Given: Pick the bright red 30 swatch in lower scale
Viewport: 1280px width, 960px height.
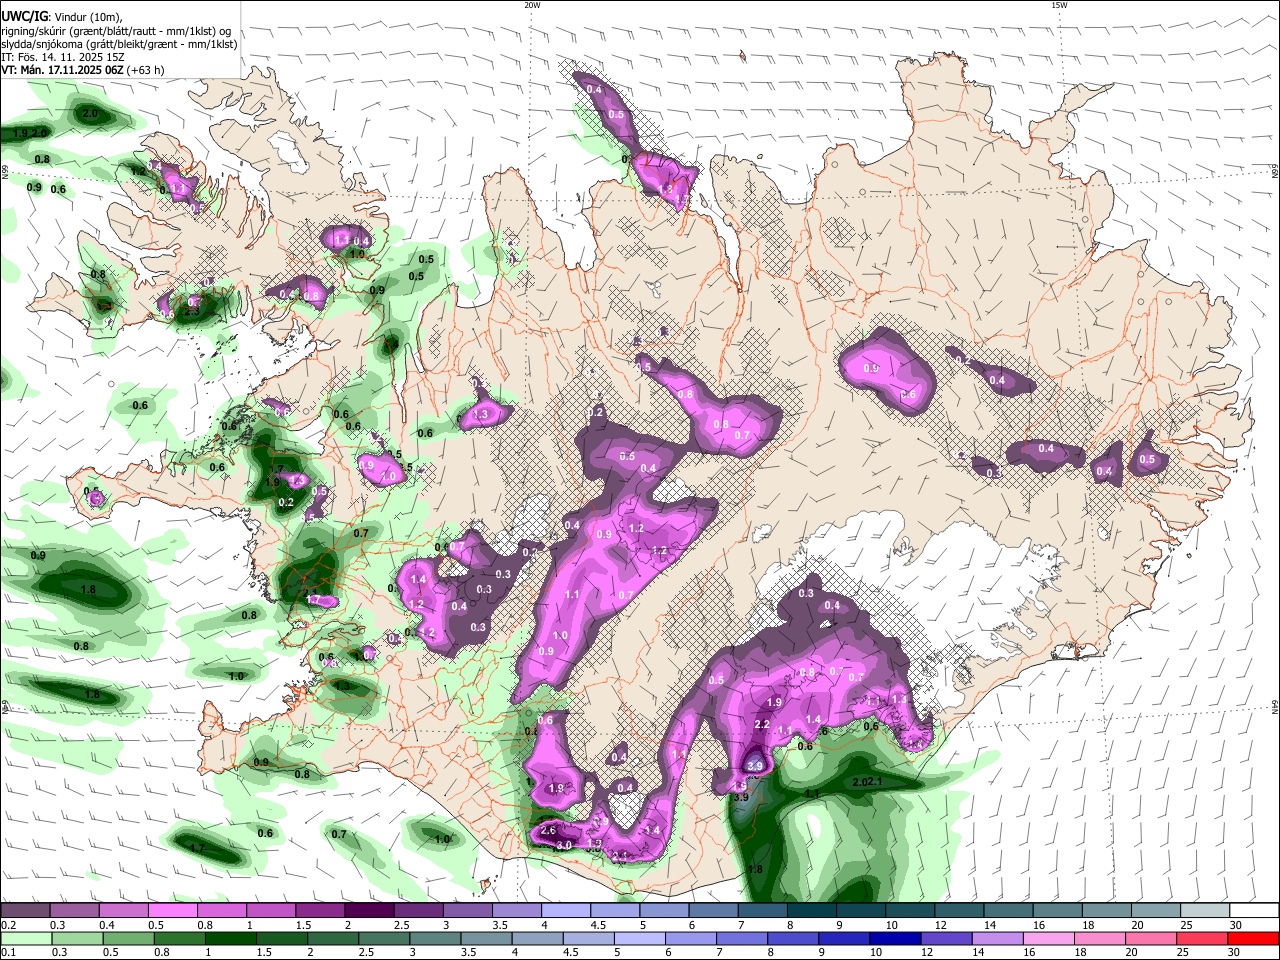Looking at the screenshot, I should pos(1251,939).
